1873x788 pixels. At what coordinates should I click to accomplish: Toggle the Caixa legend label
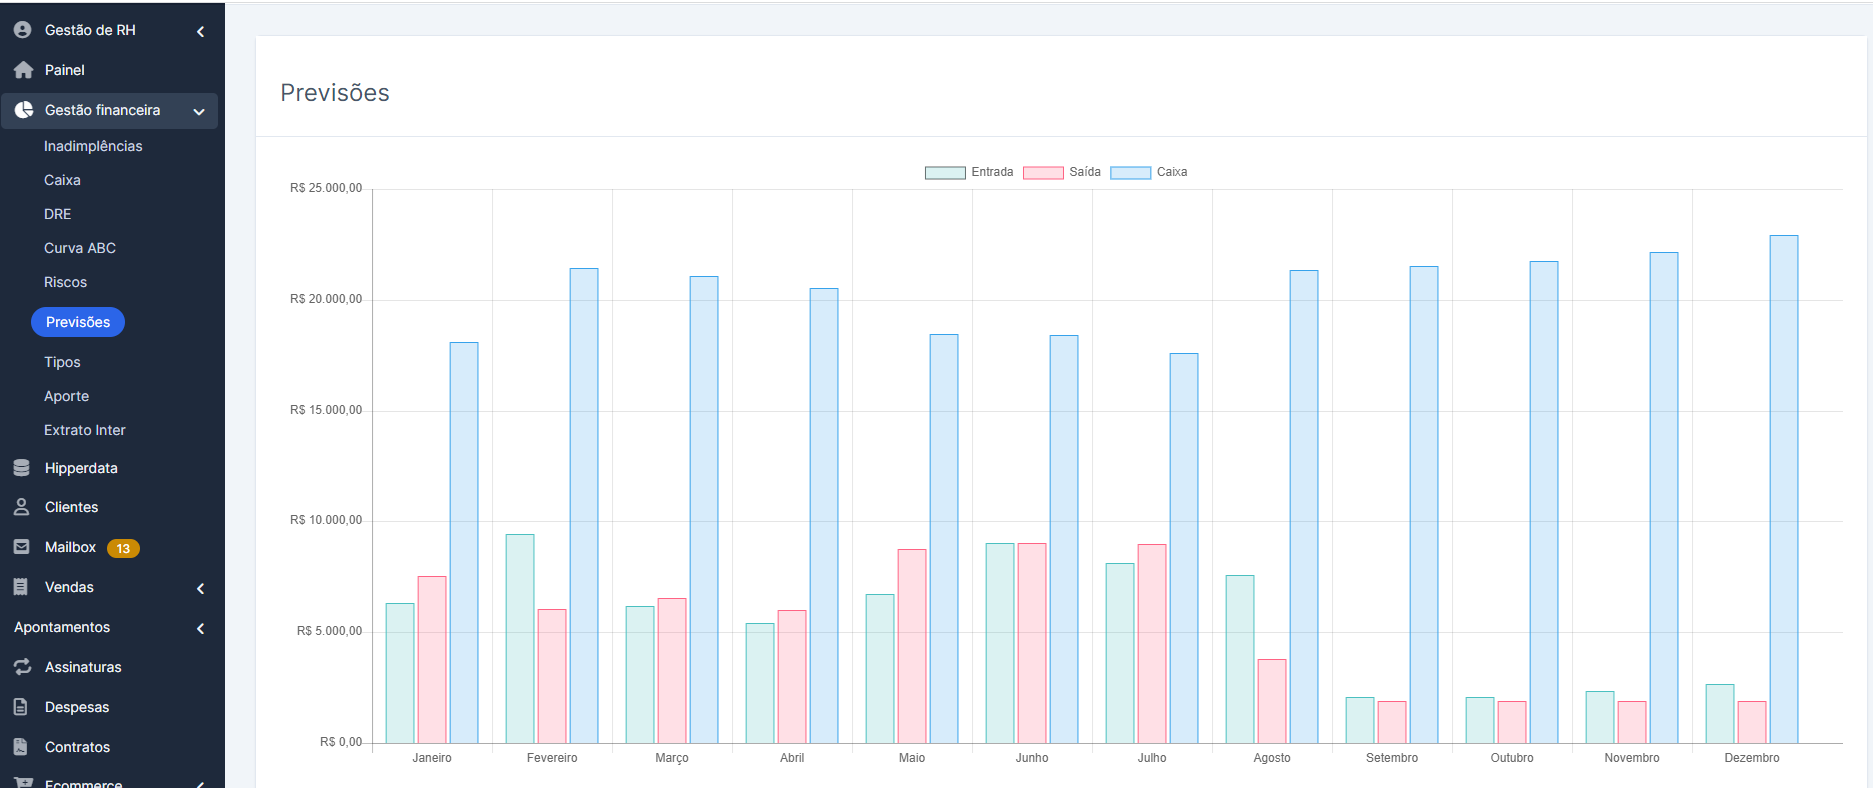point(1172,172)
